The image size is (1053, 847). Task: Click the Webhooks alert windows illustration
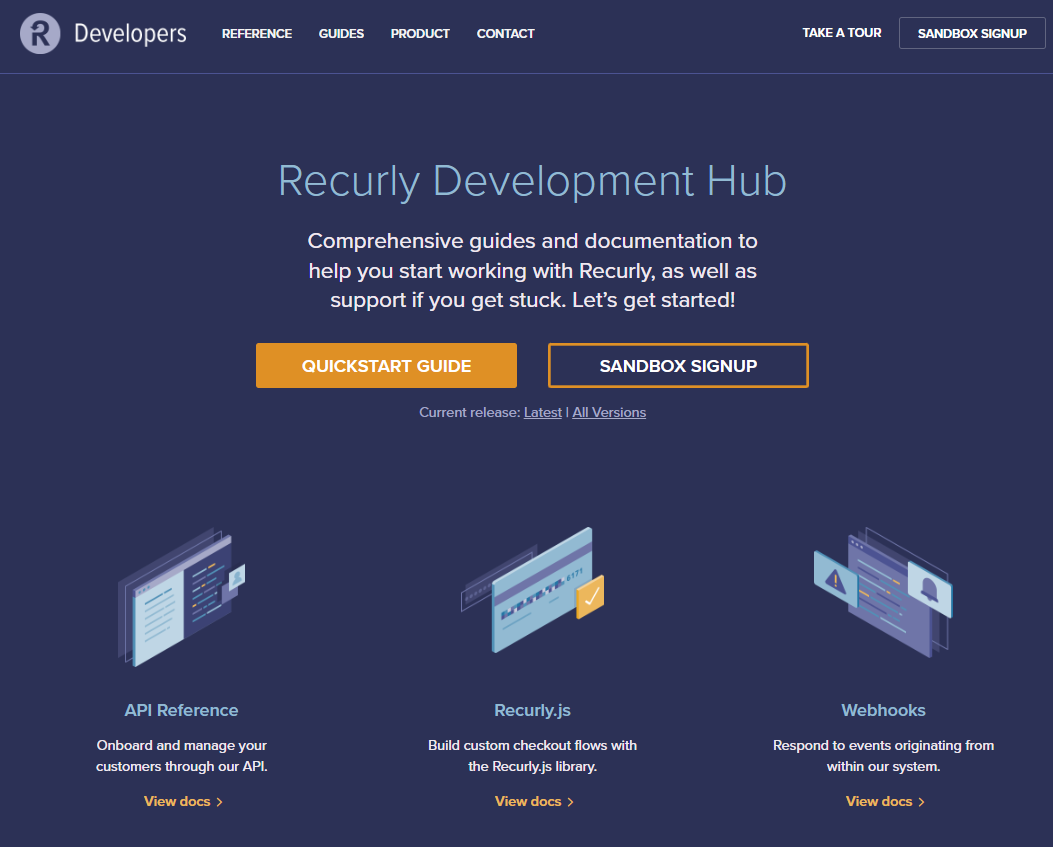883,592
